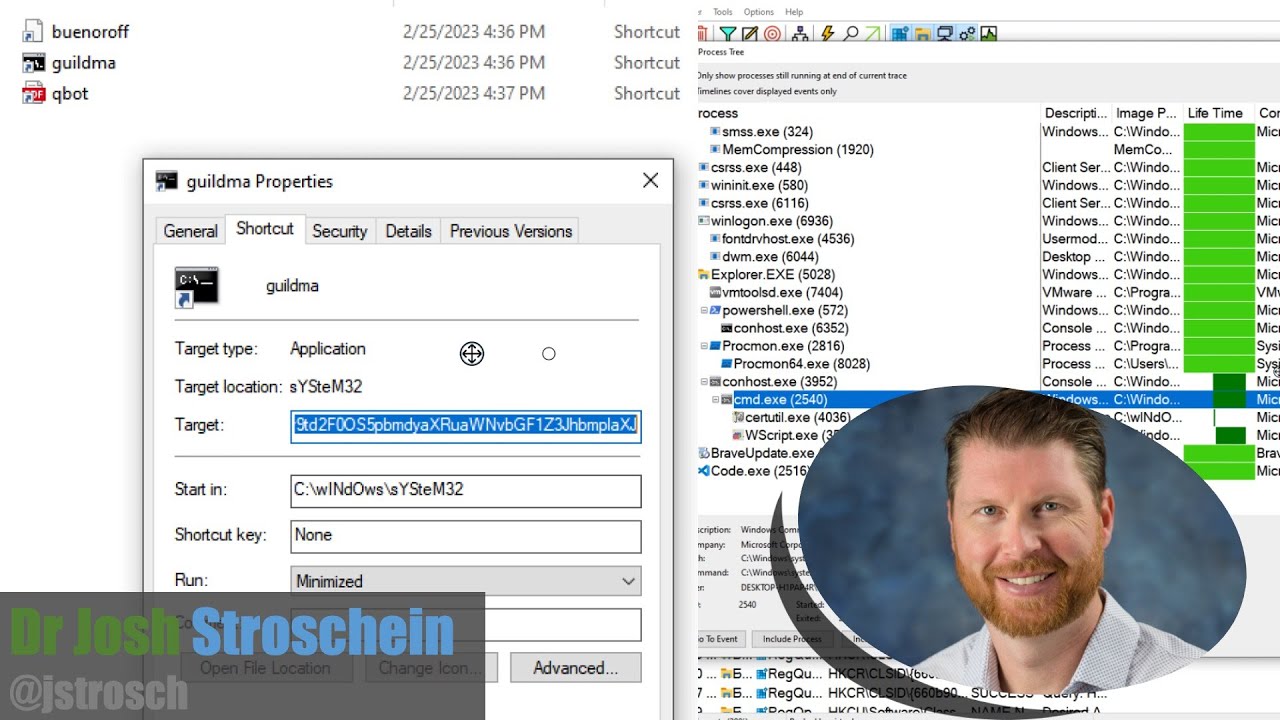Close the guildma Properties dialog

[x=650, y=181]
